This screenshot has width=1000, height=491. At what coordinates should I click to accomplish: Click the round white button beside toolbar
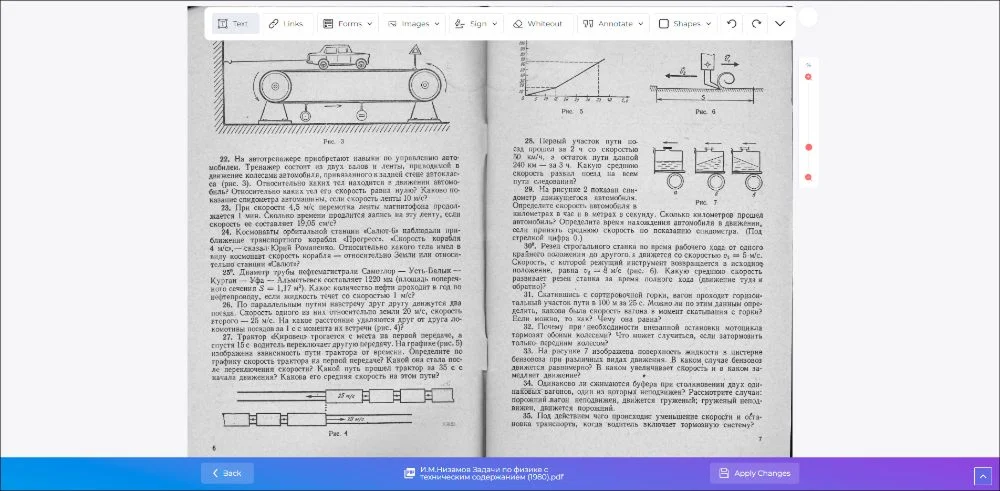808,17
